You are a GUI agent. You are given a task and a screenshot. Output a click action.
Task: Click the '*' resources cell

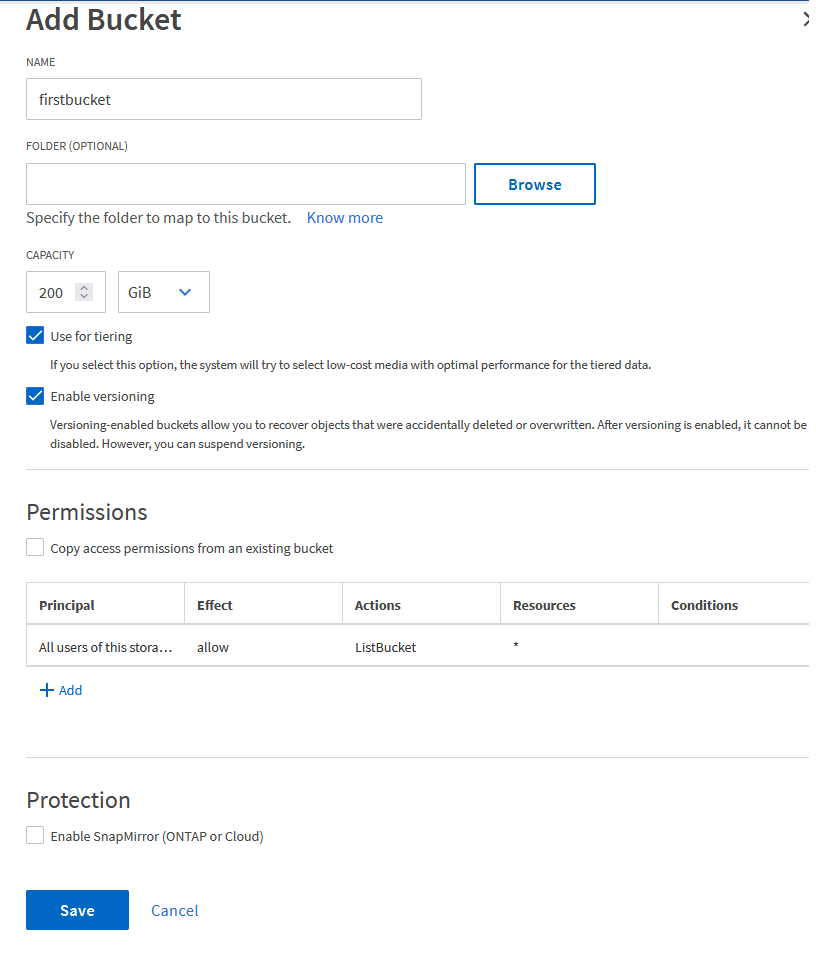580,647
